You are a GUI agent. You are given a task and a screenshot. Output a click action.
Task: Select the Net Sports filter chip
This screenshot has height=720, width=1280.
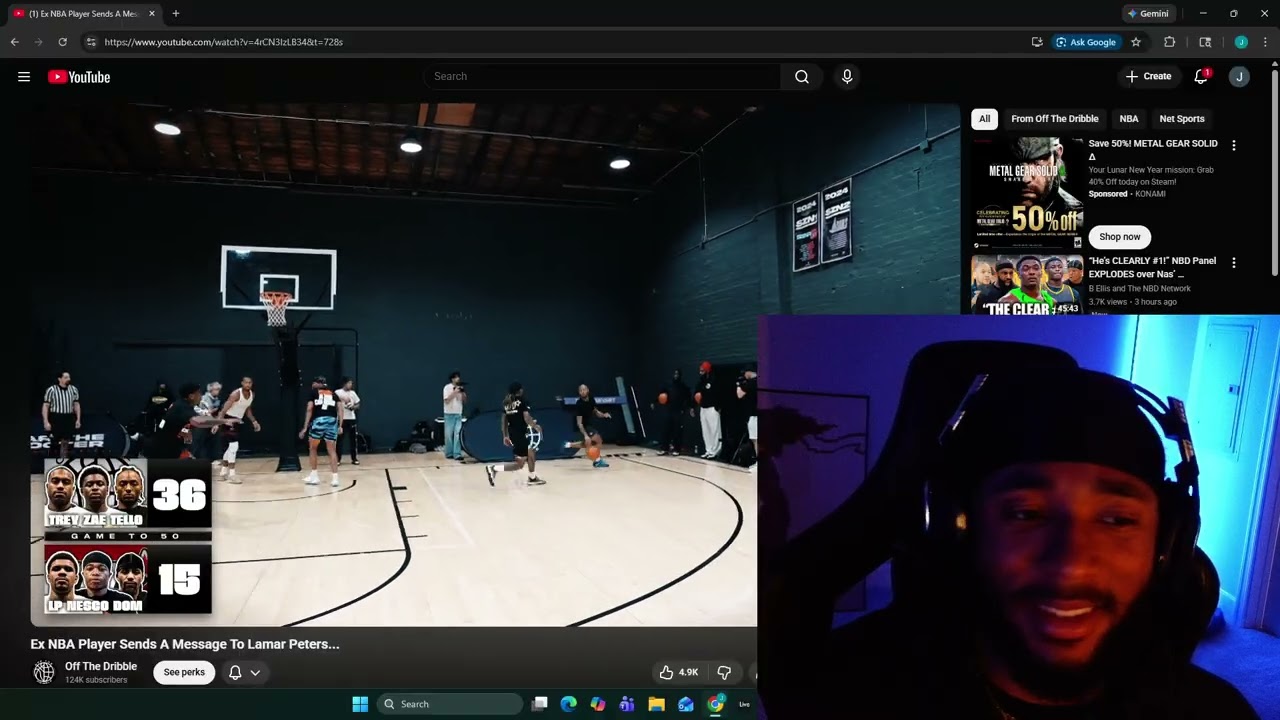coord(1182,119)
